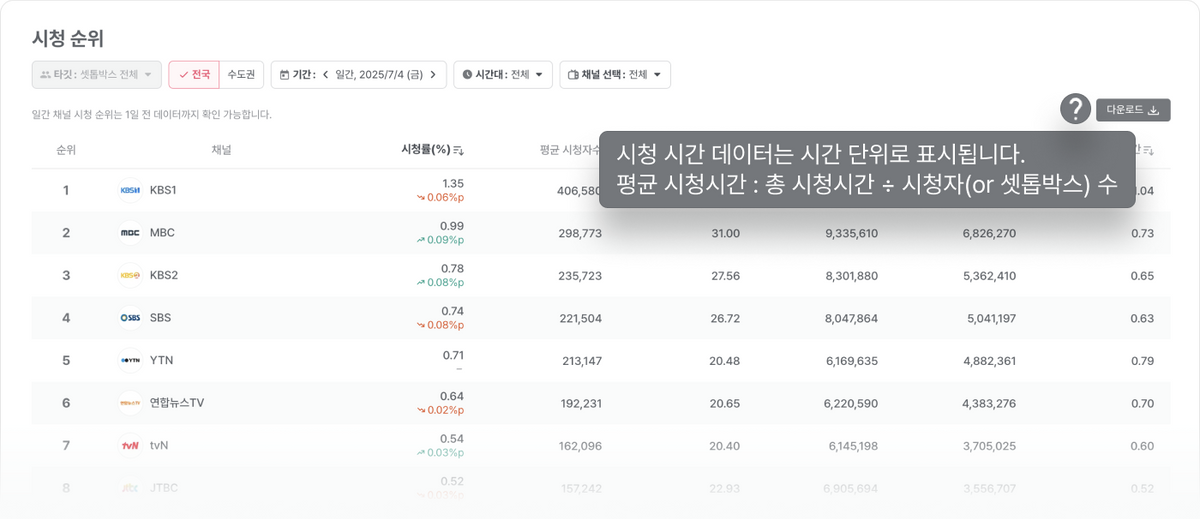Open the 타깃: 셋톱박스 전체 dropdown
Screen dimensions: 1200x519
click(x=96, y=75)
